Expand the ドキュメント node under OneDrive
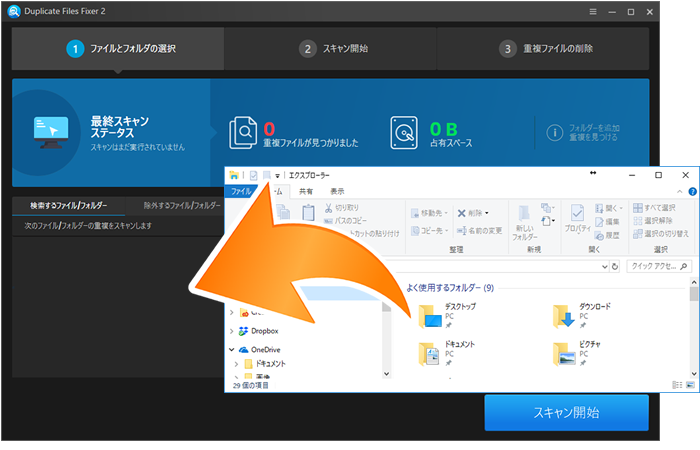Viewport: 700px width, 450px height. click(236, 364)
